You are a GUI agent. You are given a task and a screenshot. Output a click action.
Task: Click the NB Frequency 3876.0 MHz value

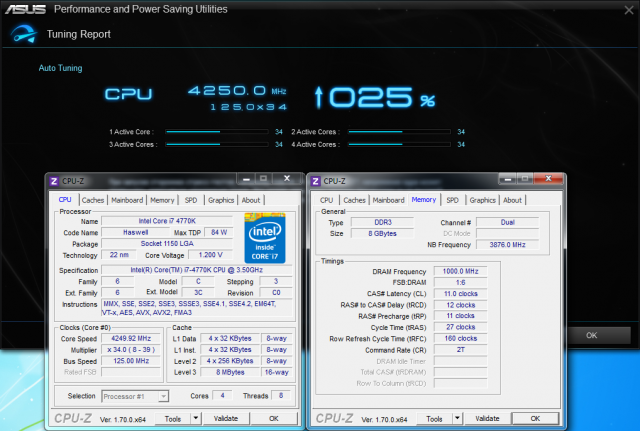pyautogui.click(x=507, y=244)
